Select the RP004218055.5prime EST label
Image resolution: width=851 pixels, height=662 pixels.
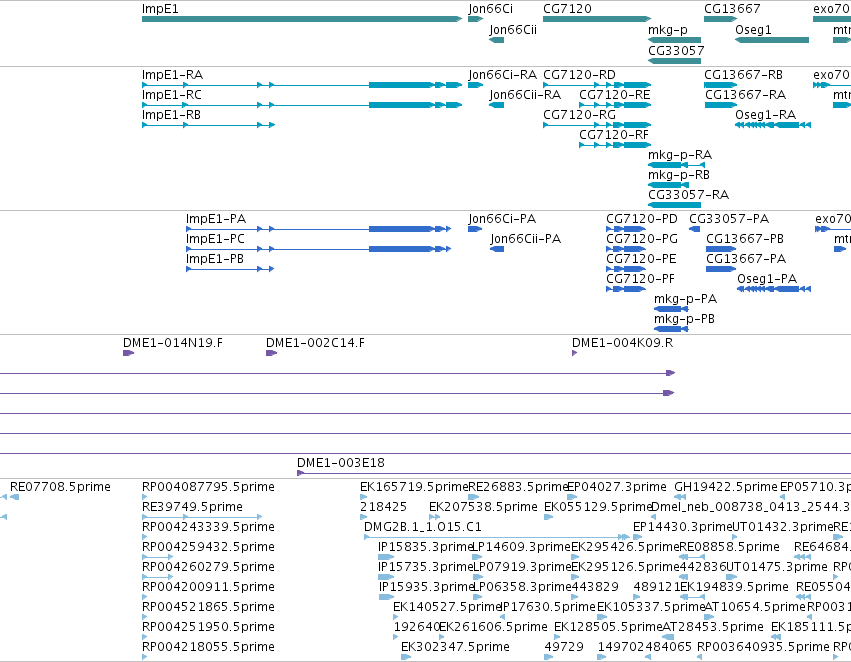208,647
